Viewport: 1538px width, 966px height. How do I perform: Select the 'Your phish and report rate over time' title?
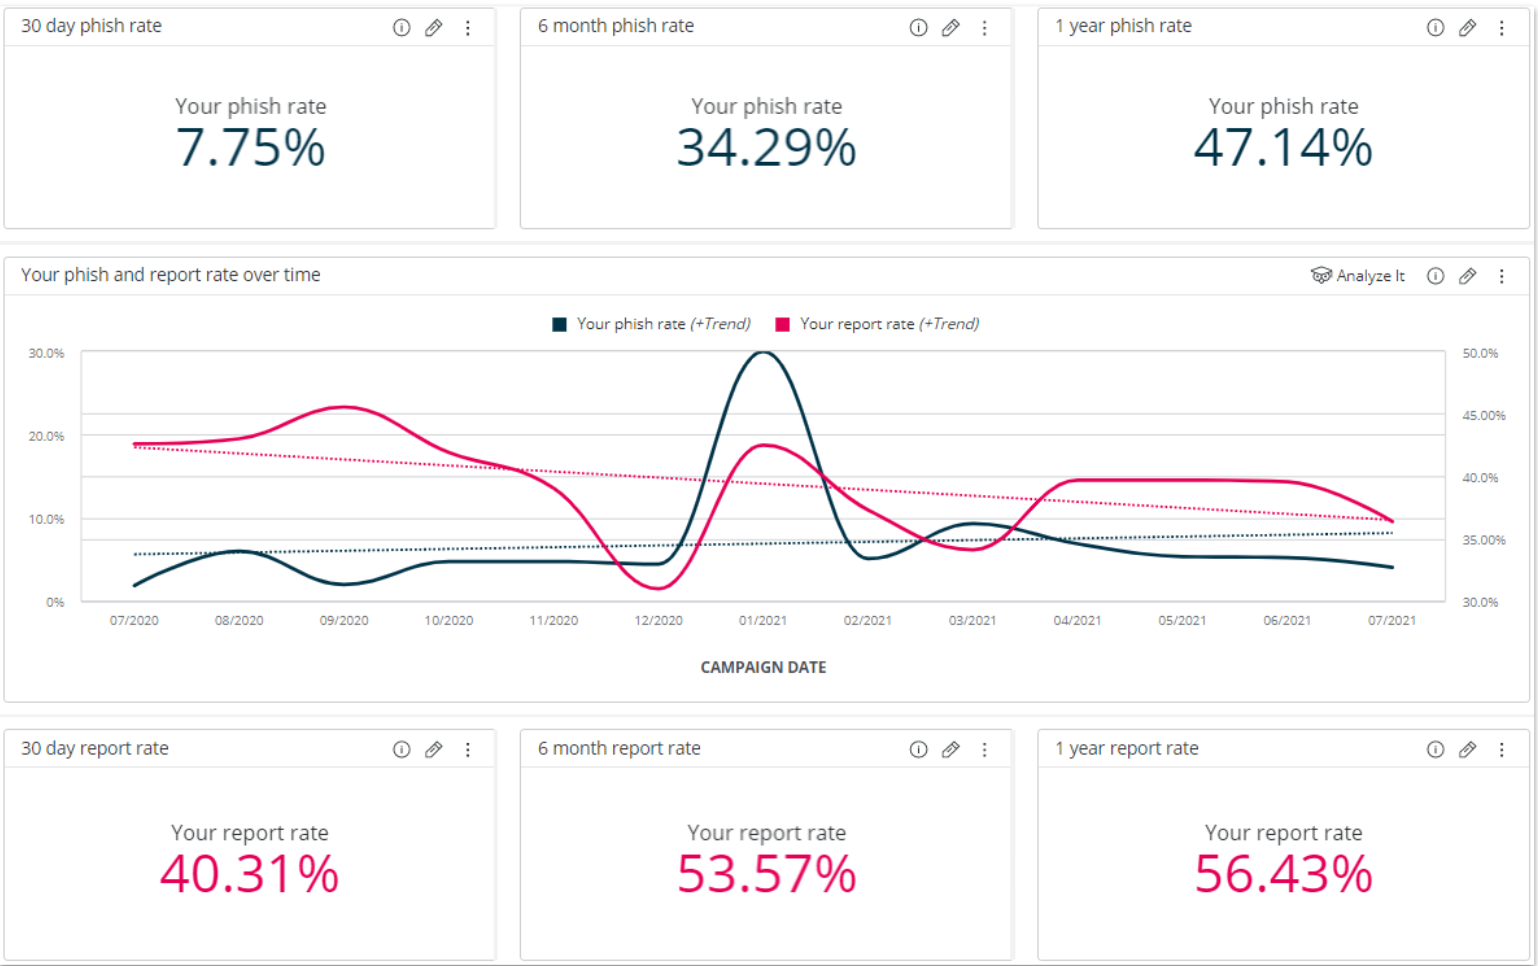click(170, 274)
